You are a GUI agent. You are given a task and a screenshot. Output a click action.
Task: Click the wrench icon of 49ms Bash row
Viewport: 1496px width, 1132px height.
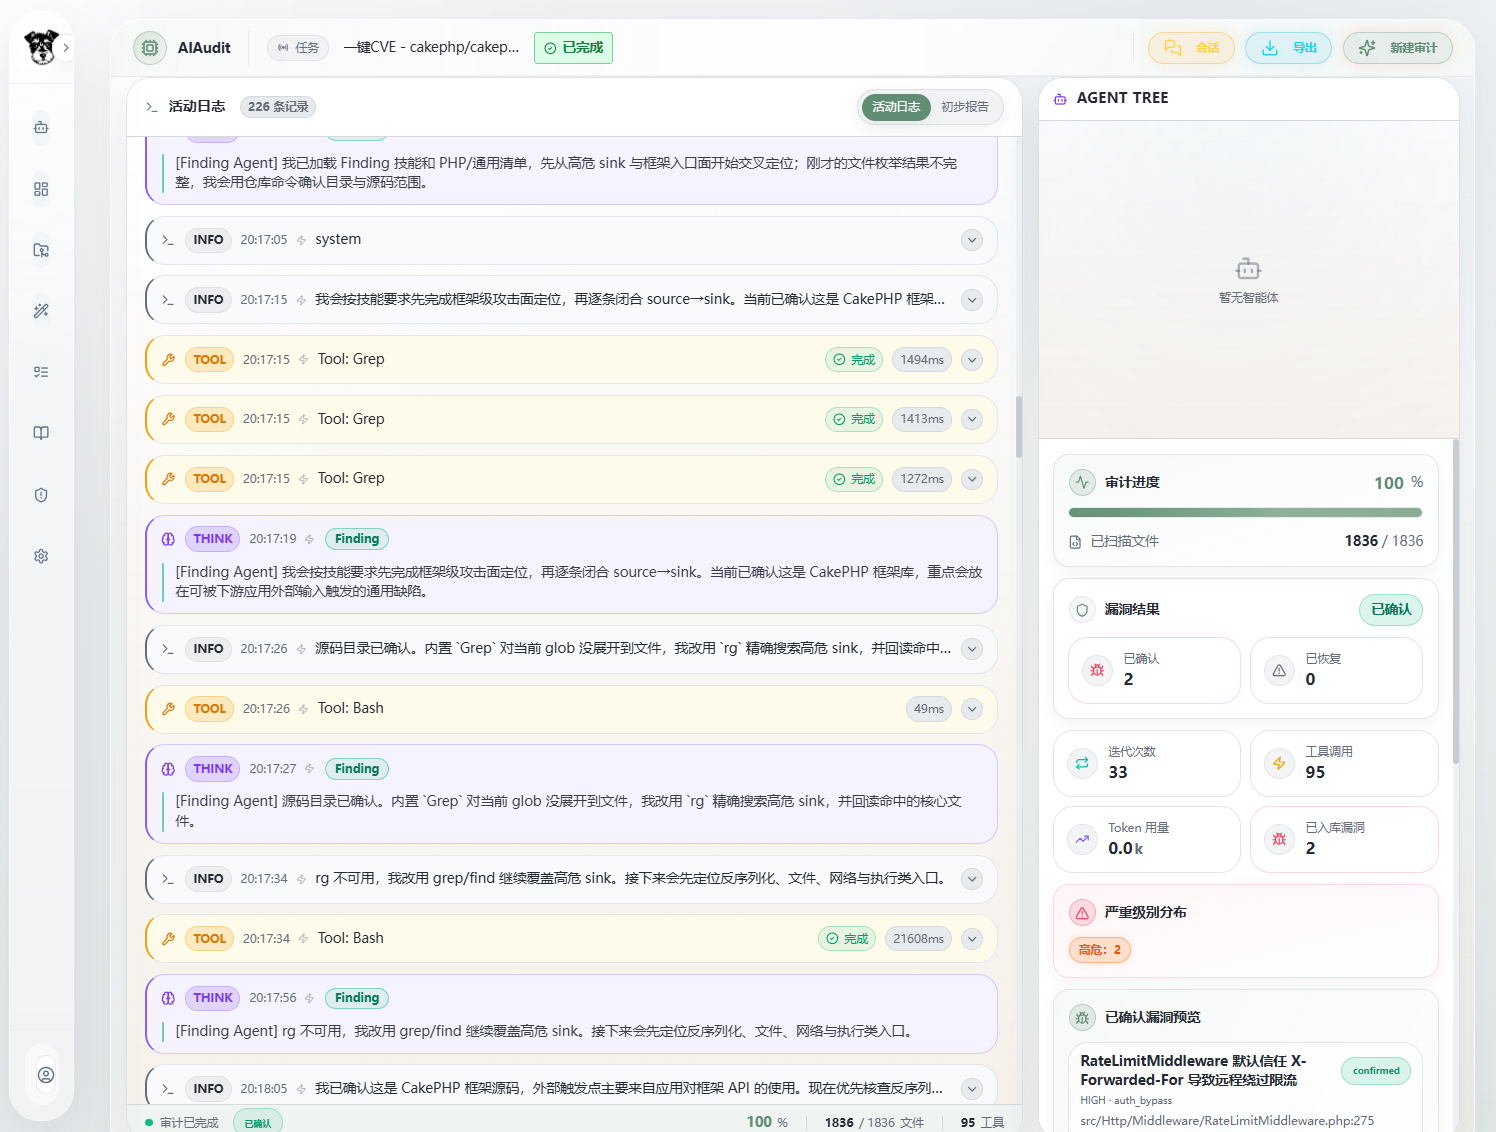tap(168, 709)
